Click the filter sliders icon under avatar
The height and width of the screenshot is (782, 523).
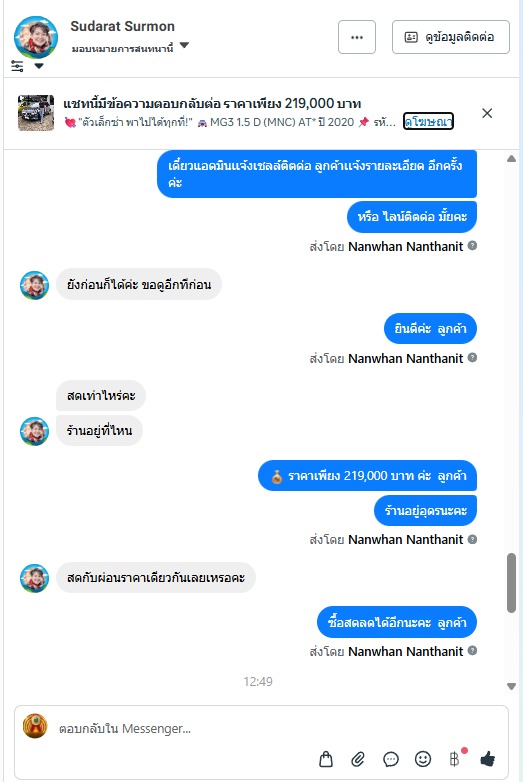coord(17,66)
